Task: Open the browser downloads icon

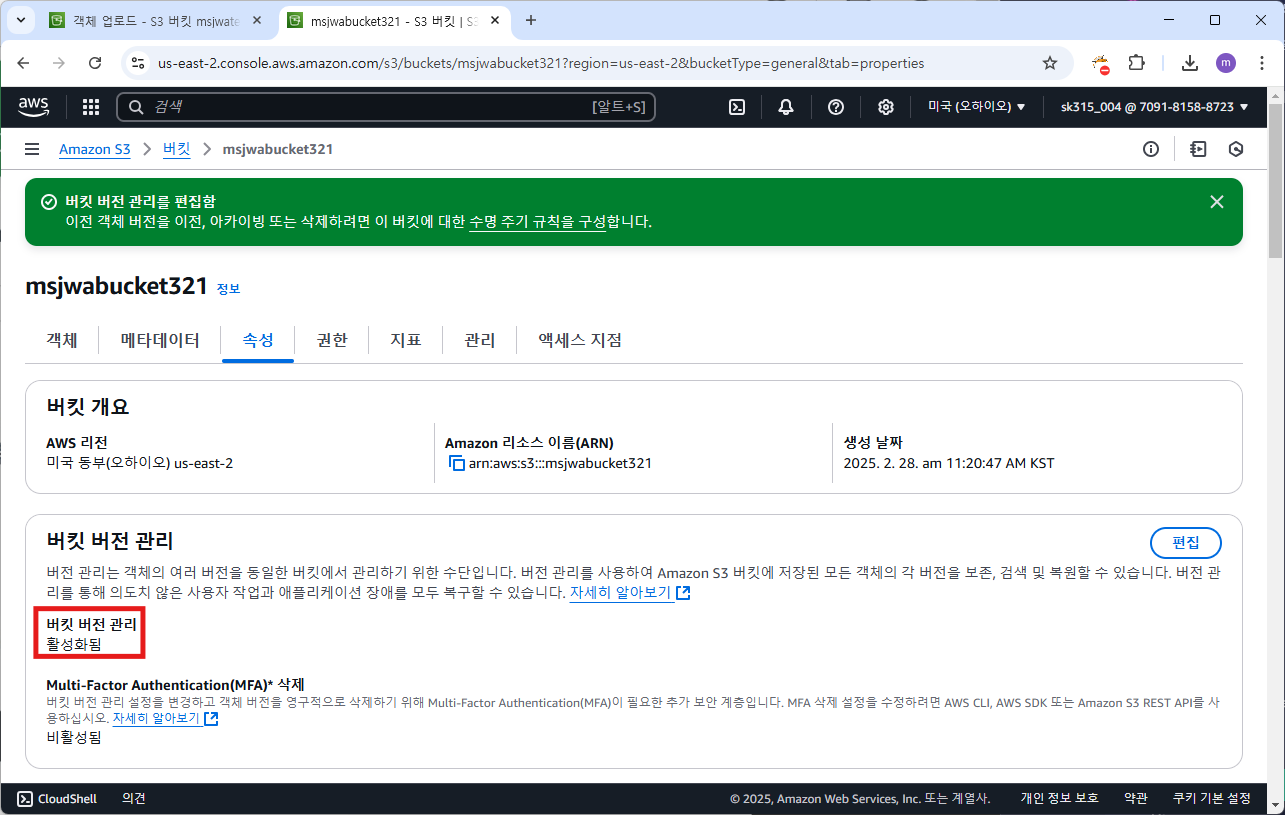Action: click(1189, 63)
